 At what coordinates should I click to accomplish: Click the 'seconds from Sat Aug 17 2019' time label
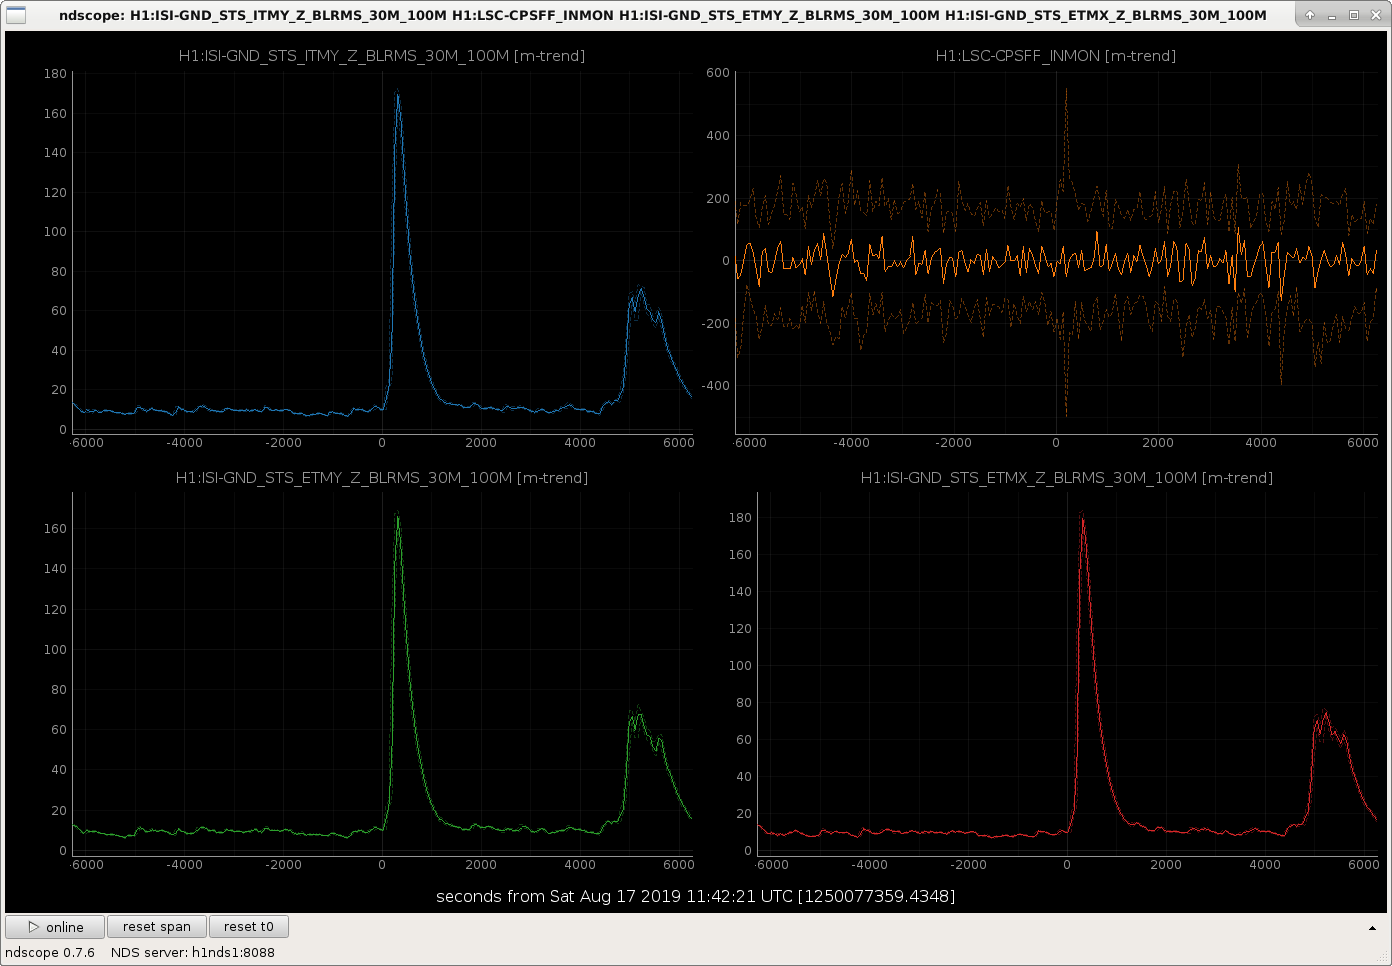696,896
